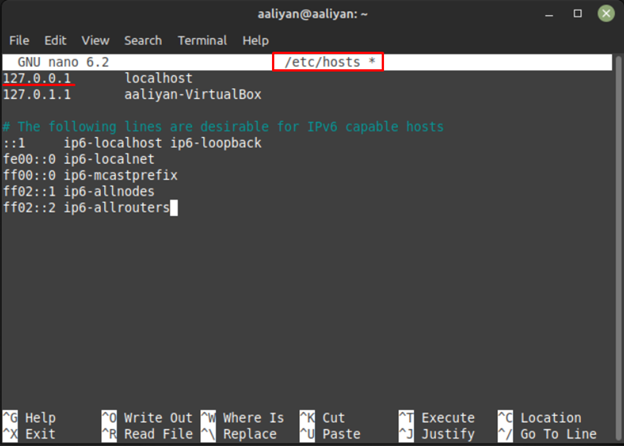Click the GNU nano 6.2 title text
Screen dimensions: 624x446
click(63, 62)
